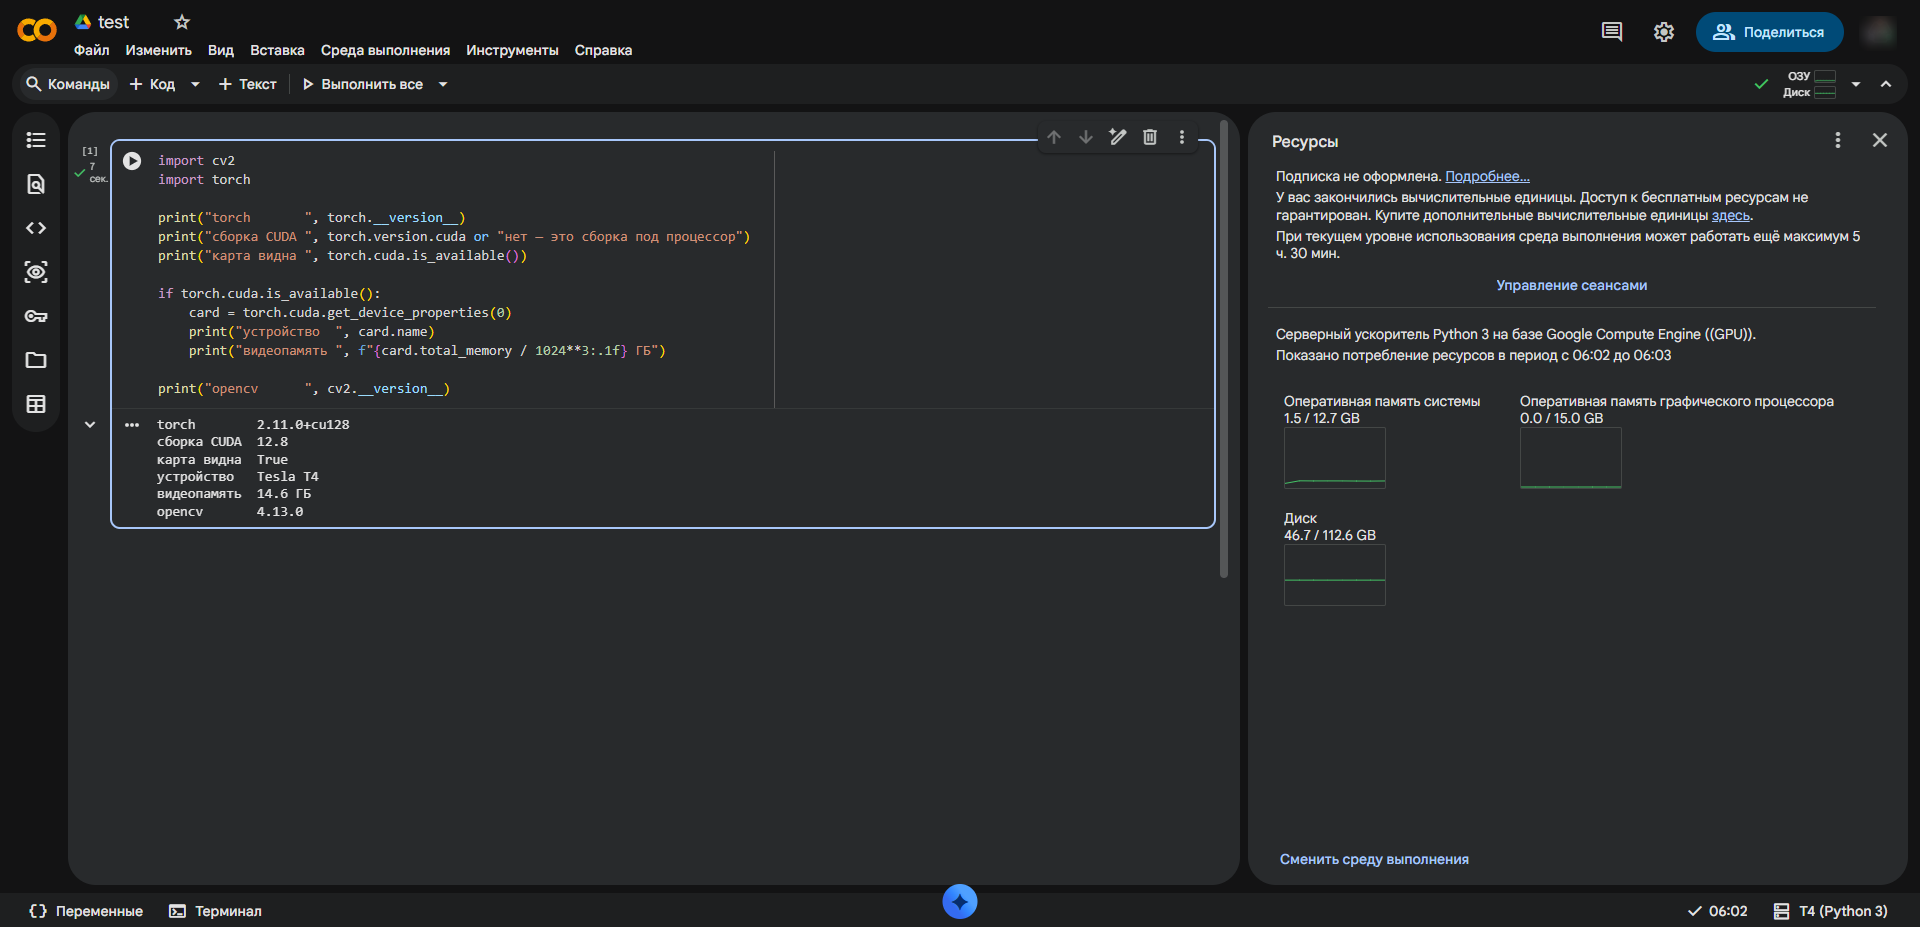Click the T4 (Python 3) runtime status
Screen dimensions: 1920x927
coord(1831,911)
